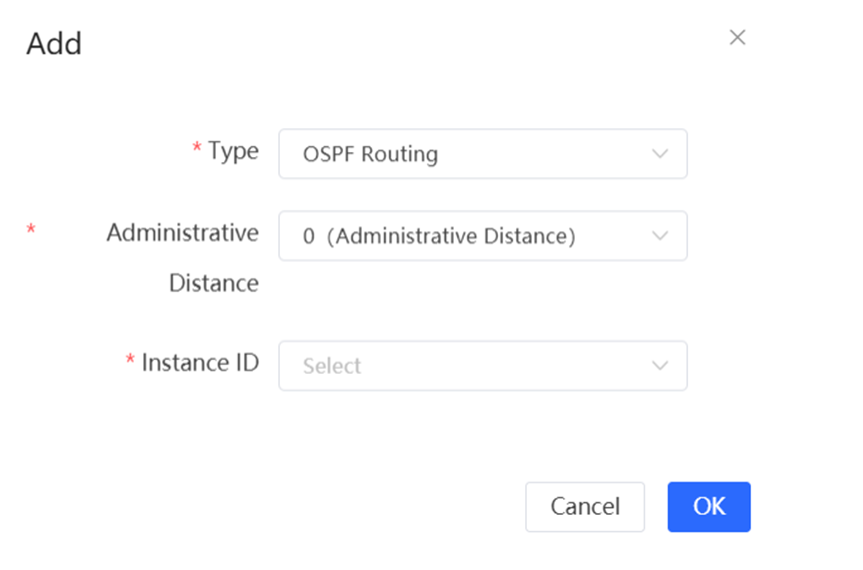
Task: Click the Add dialog title
Action: click(54, 44)
